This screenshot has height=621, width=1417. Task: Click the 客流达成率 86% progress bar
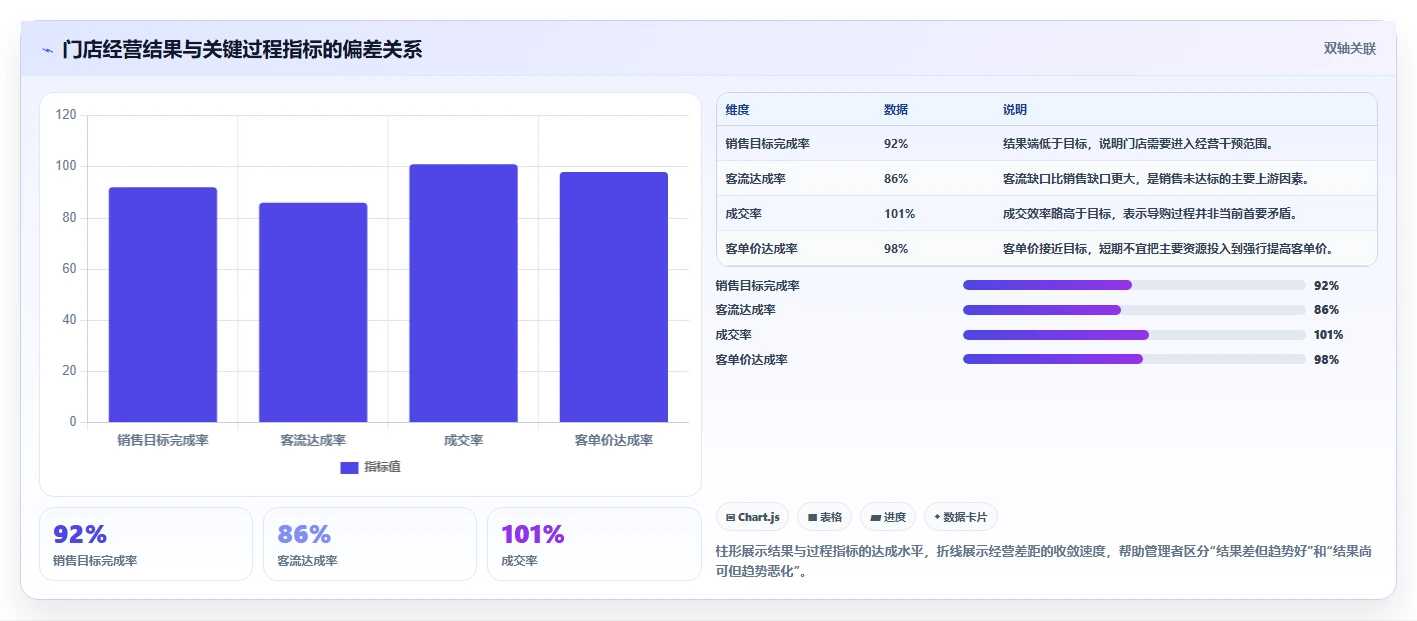(x=1134, y=310)
